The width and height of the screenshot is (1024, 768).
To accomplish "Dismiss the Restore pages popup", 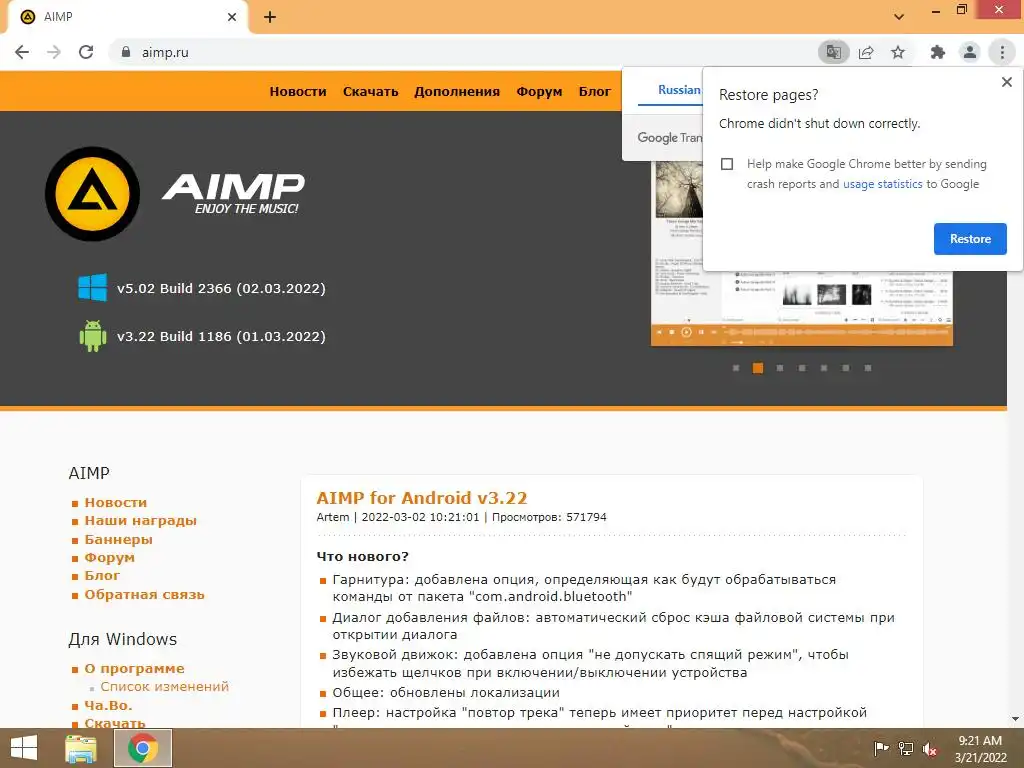I will point(1006,82).
